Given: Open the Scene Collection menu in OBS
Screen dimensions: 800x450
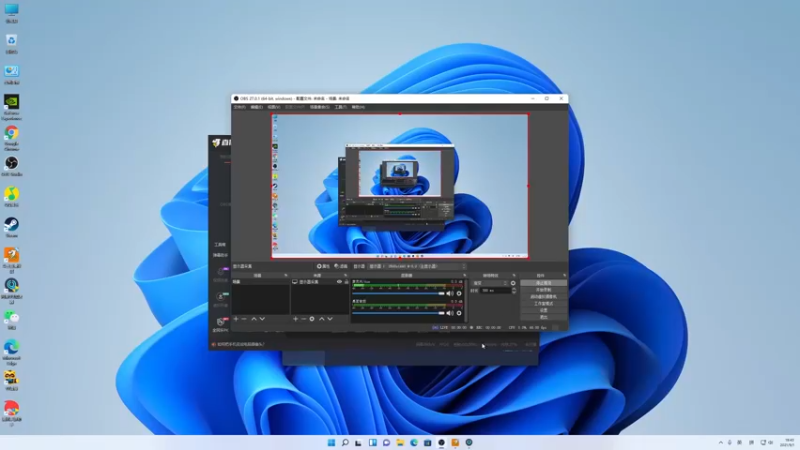Looking at the screenshot, I should coord(319,107).
